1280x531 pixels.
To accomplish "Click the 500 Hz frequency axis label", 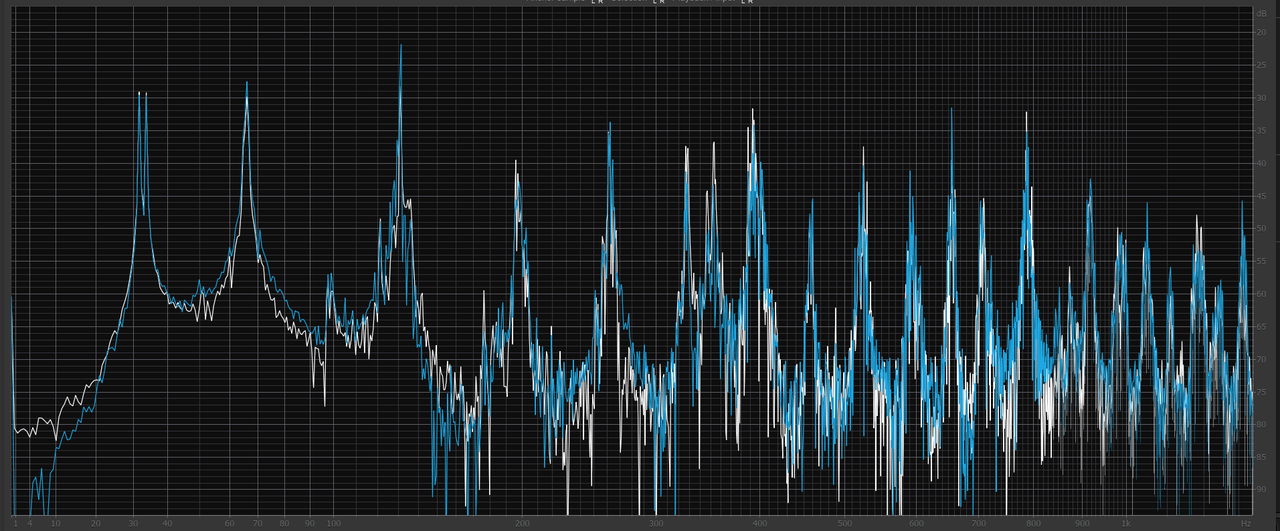I will coord(846,523).
